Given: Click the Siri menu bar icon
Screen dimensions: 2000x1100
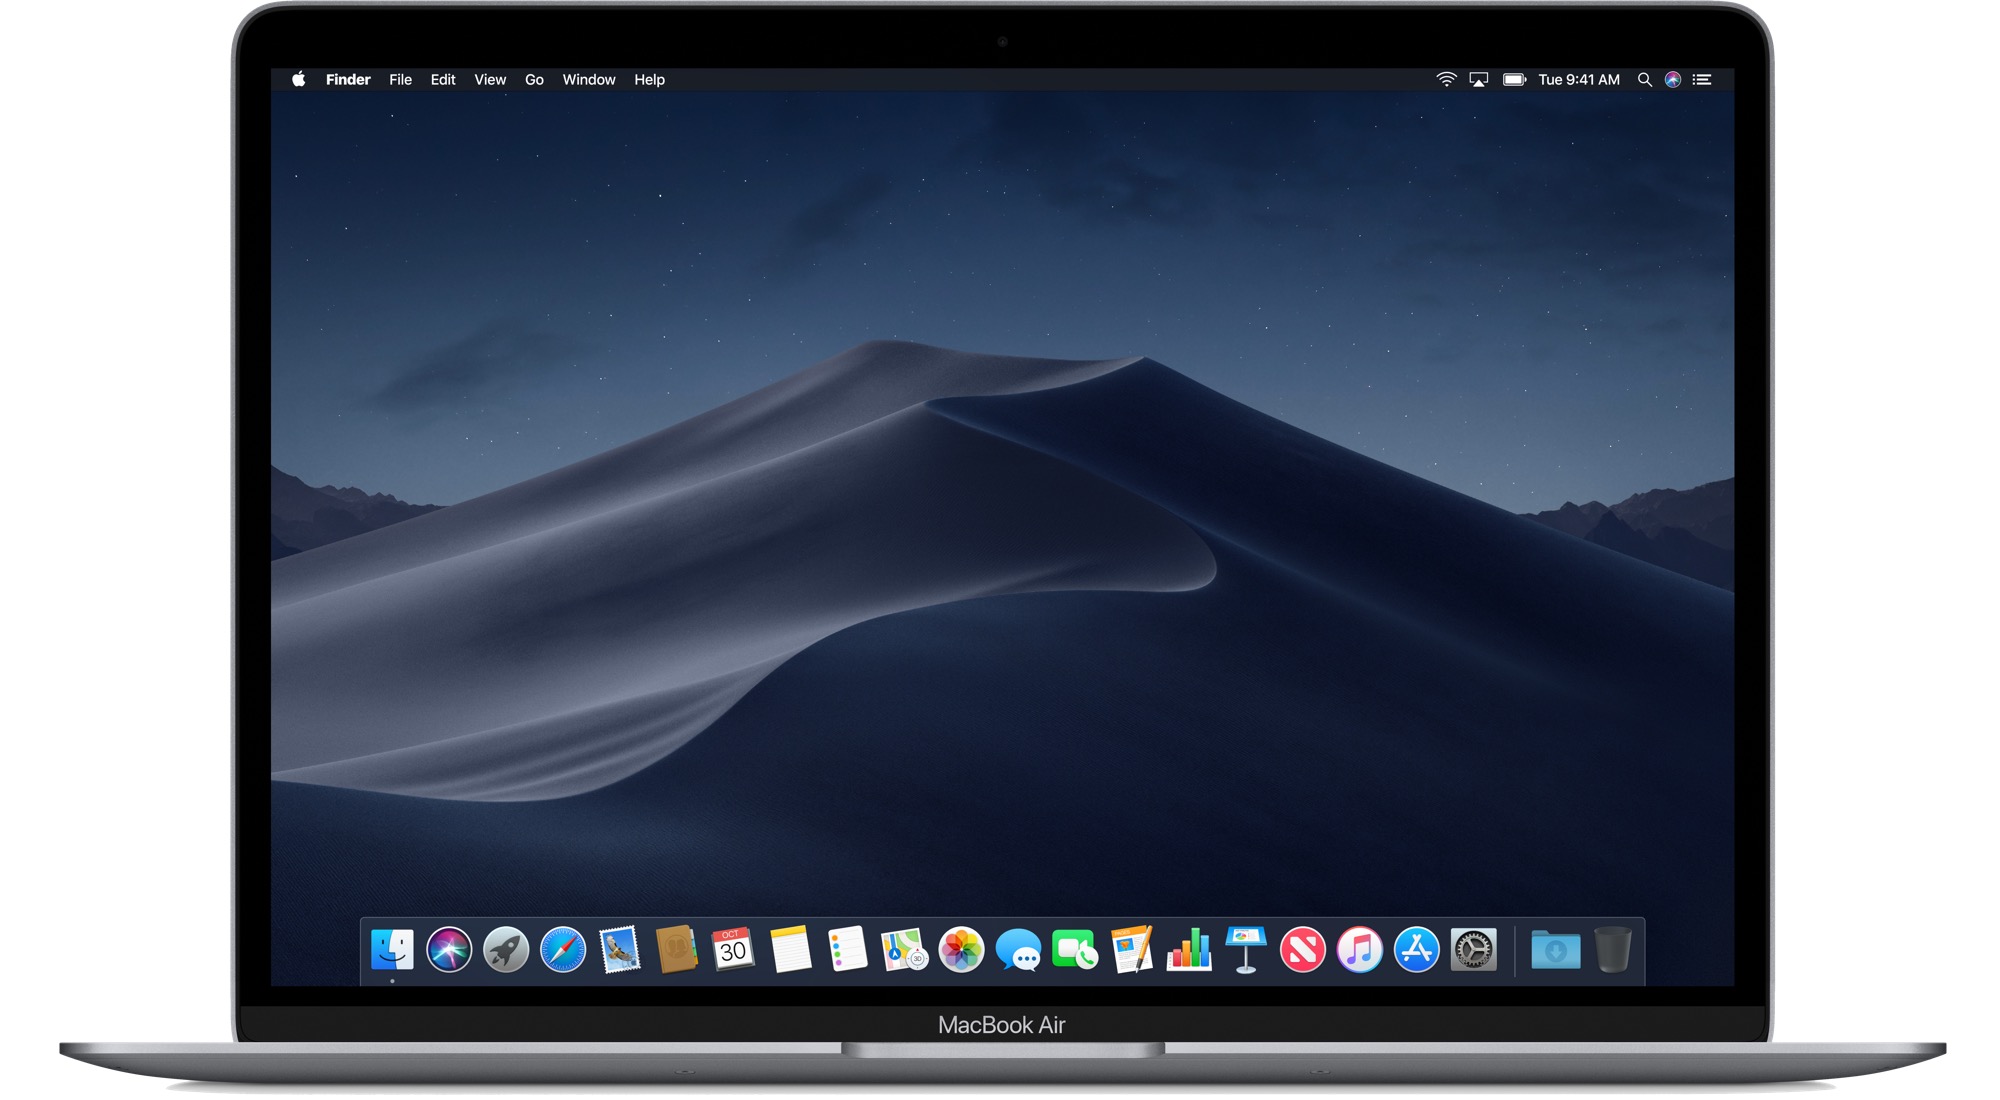Looking at the screenshot, I should [x=1673, y=79].
